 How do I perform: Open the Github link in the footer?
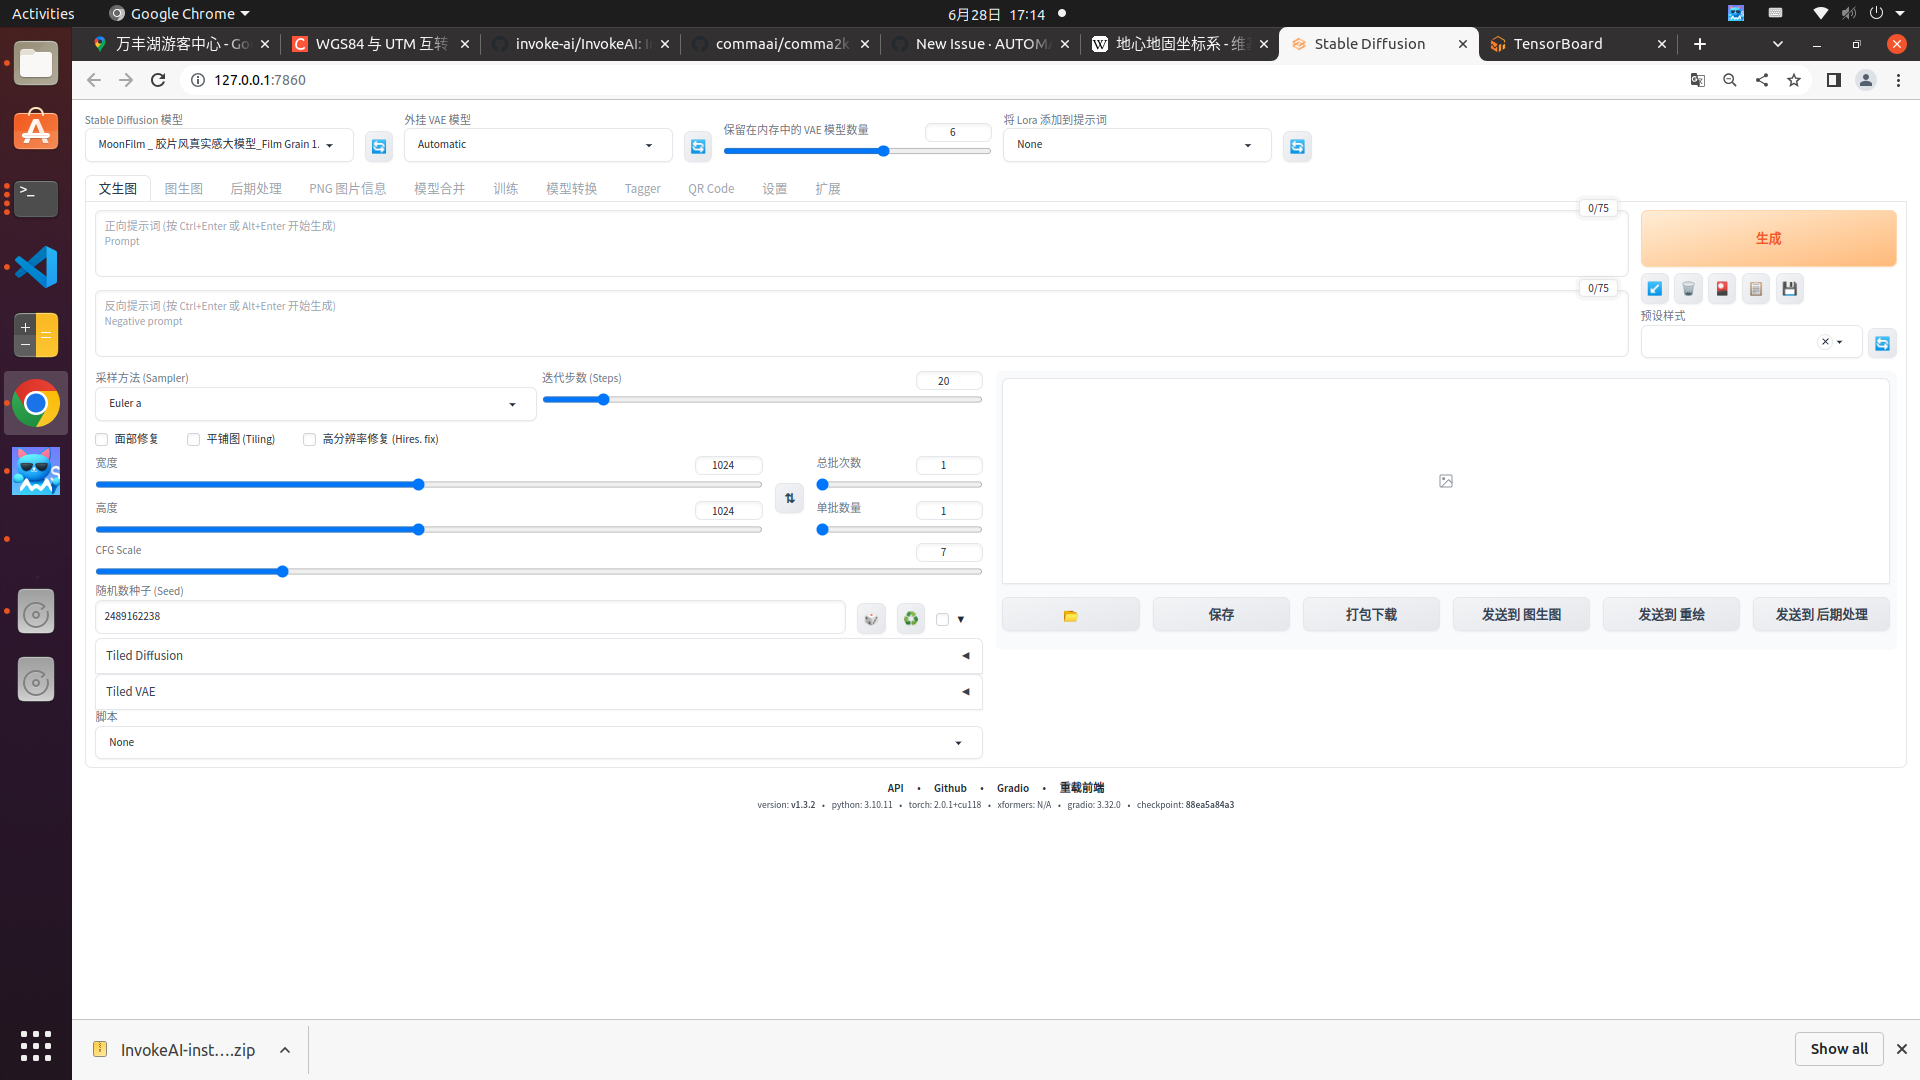(x=949, y=788)
